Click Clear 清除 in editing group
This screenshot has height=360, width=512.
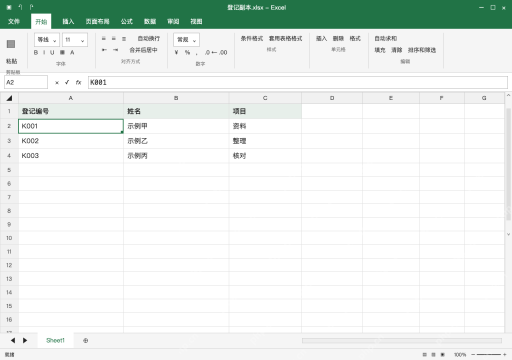coord(396,50)
